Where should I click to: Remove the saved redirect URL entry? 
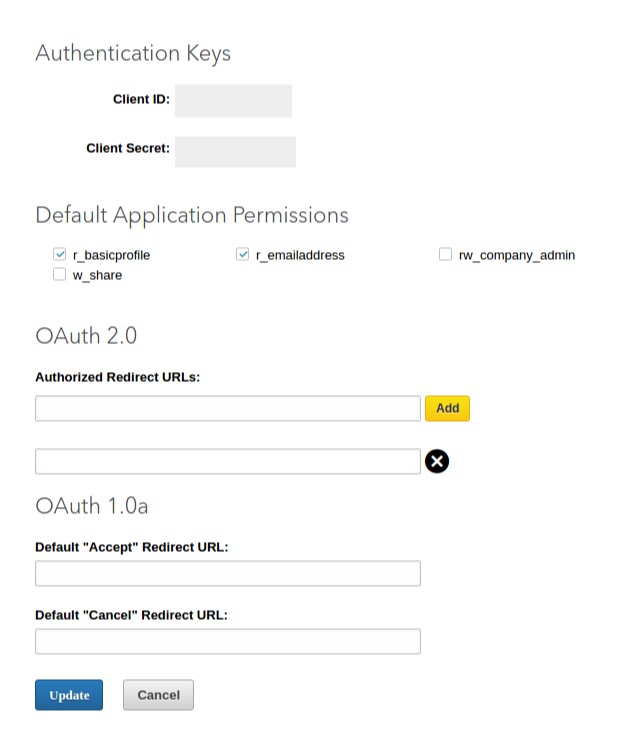point(437,461)
